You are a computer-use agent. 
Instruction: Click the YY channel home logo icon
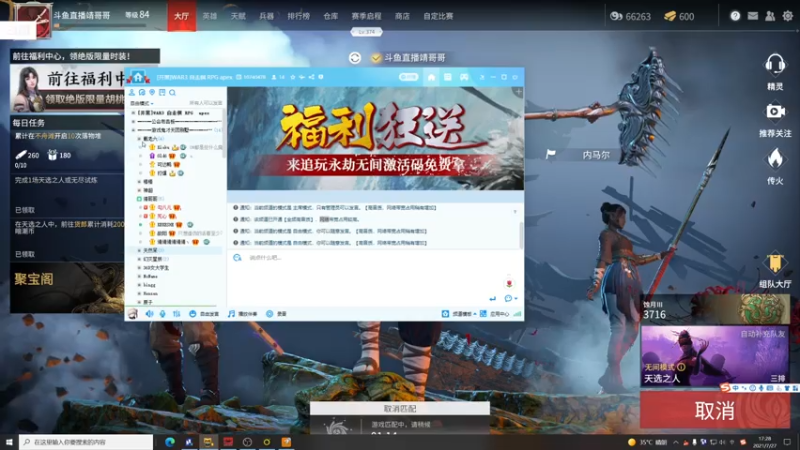[138, 77]
